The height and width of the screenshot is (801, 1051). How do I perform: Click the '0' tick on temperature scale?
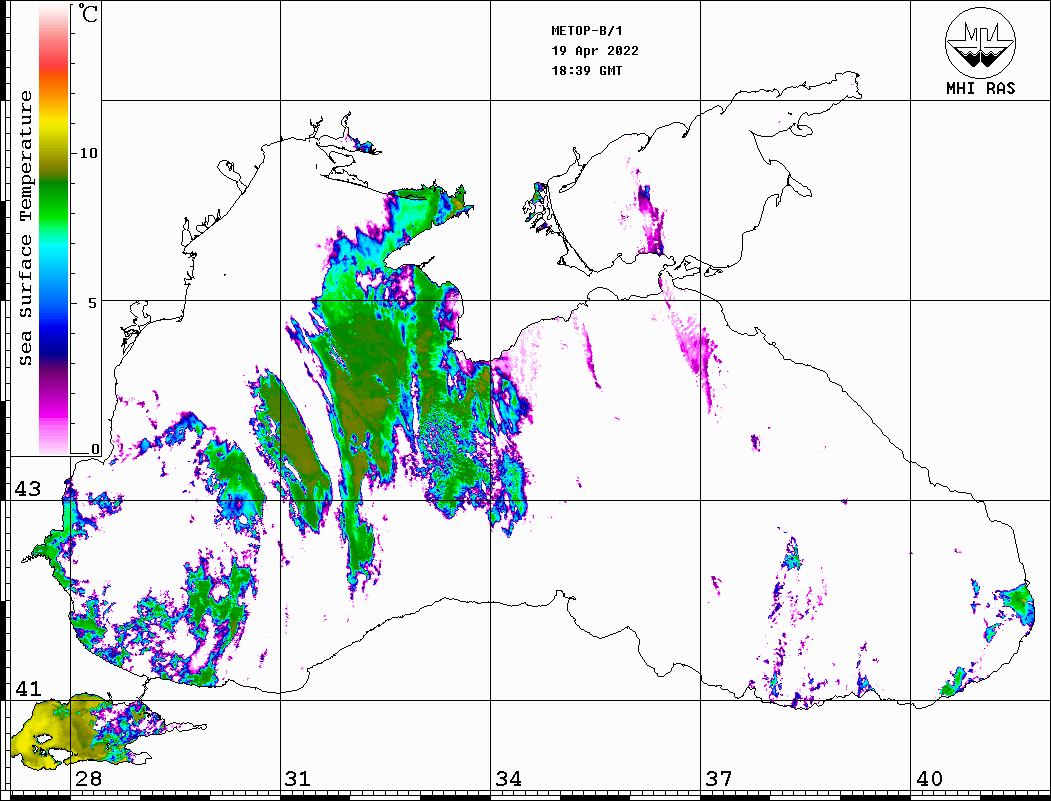click(x=95, y=449)
